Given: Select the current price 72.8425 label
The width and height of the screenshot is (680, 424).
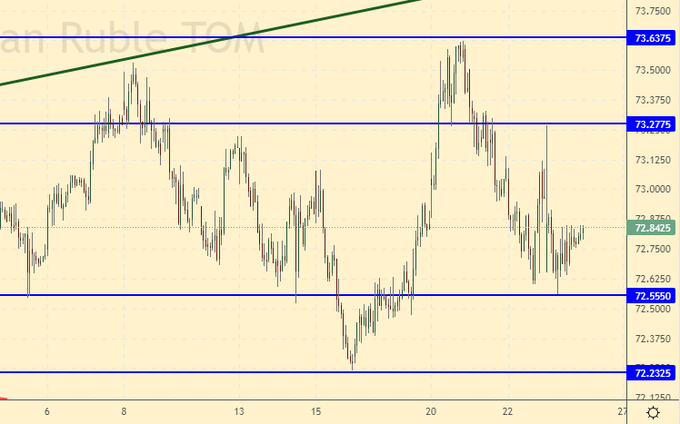Looking at the screenshot, I should [x=653, y=228].
